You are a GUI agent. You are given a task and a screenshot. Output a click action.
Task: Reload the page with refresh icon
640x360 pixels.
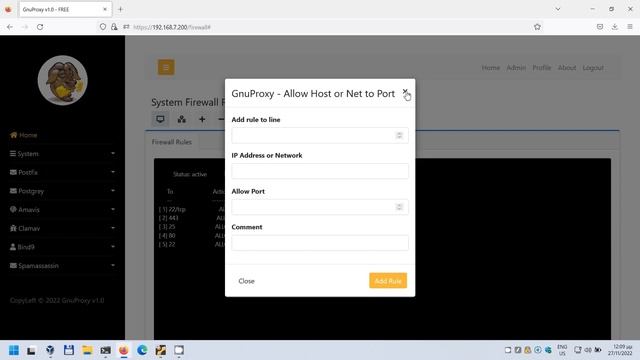[40, 27]
